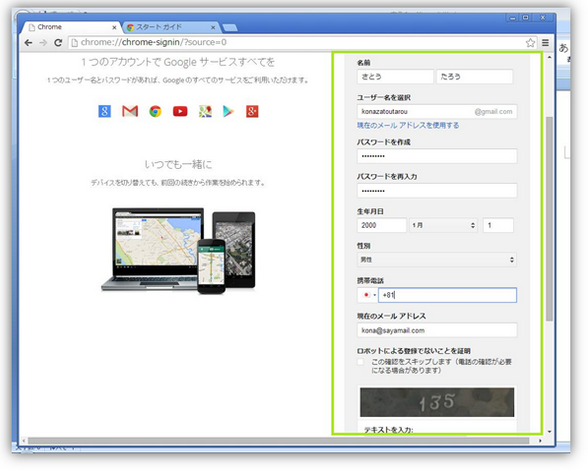This screenshot has width=588, height=470.
Task: Open the birth month dropdown showing 1月
Action: pyautogui.click(x=443, y=225)
